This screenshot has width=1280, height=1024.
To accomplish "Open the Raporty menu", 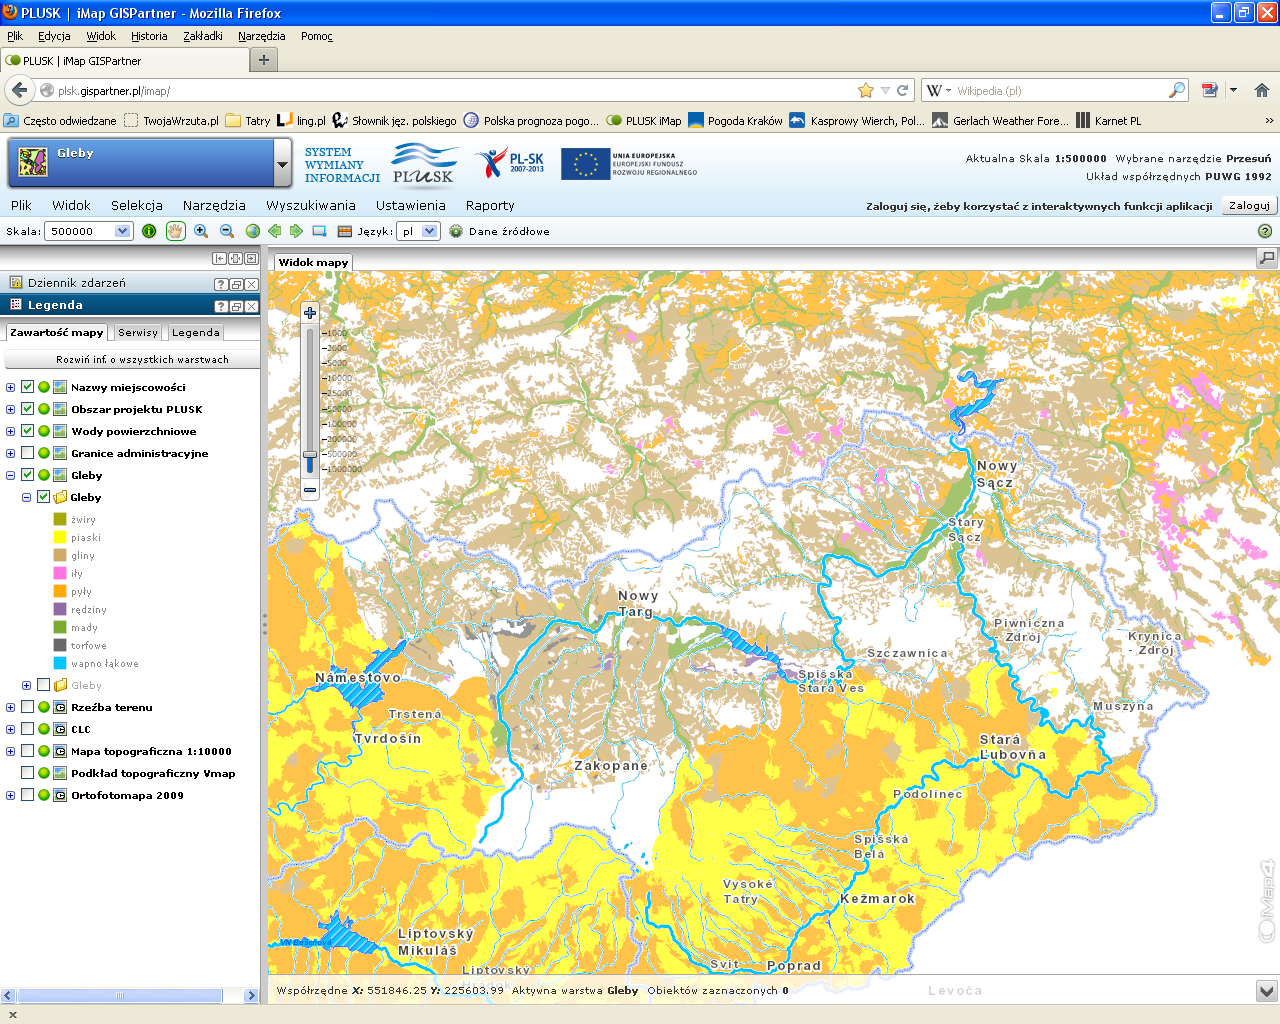I will (490, 205).
